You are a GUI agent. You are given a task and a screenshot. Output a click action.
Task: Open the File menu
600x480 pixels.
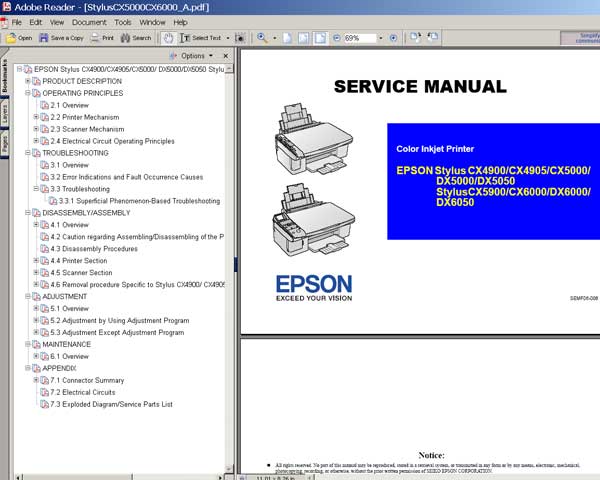pos(16,22)
